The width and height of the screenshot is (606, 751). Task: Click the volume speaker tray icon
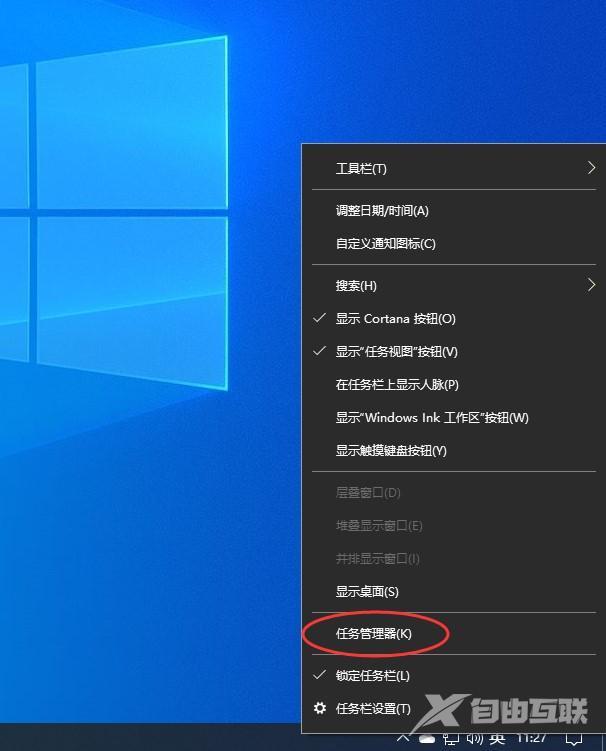(x=474, y=740)
